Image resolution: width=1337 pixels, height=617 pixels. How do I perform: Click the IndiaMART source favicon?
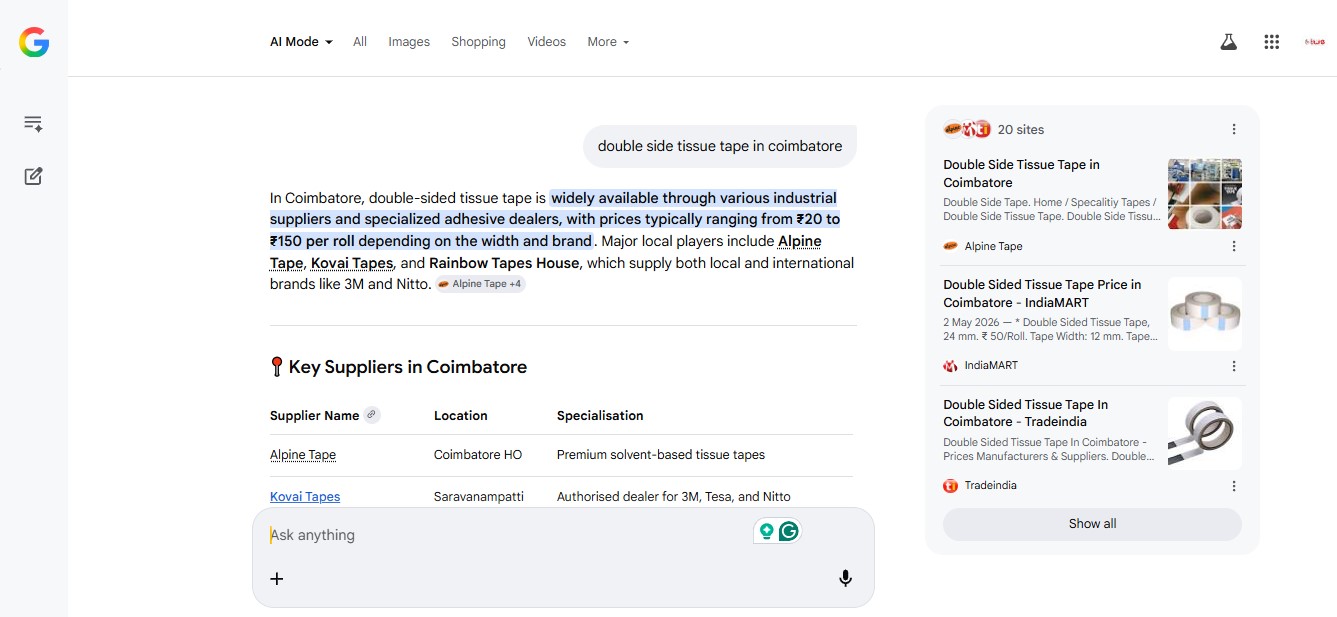(x=950, y=366)
